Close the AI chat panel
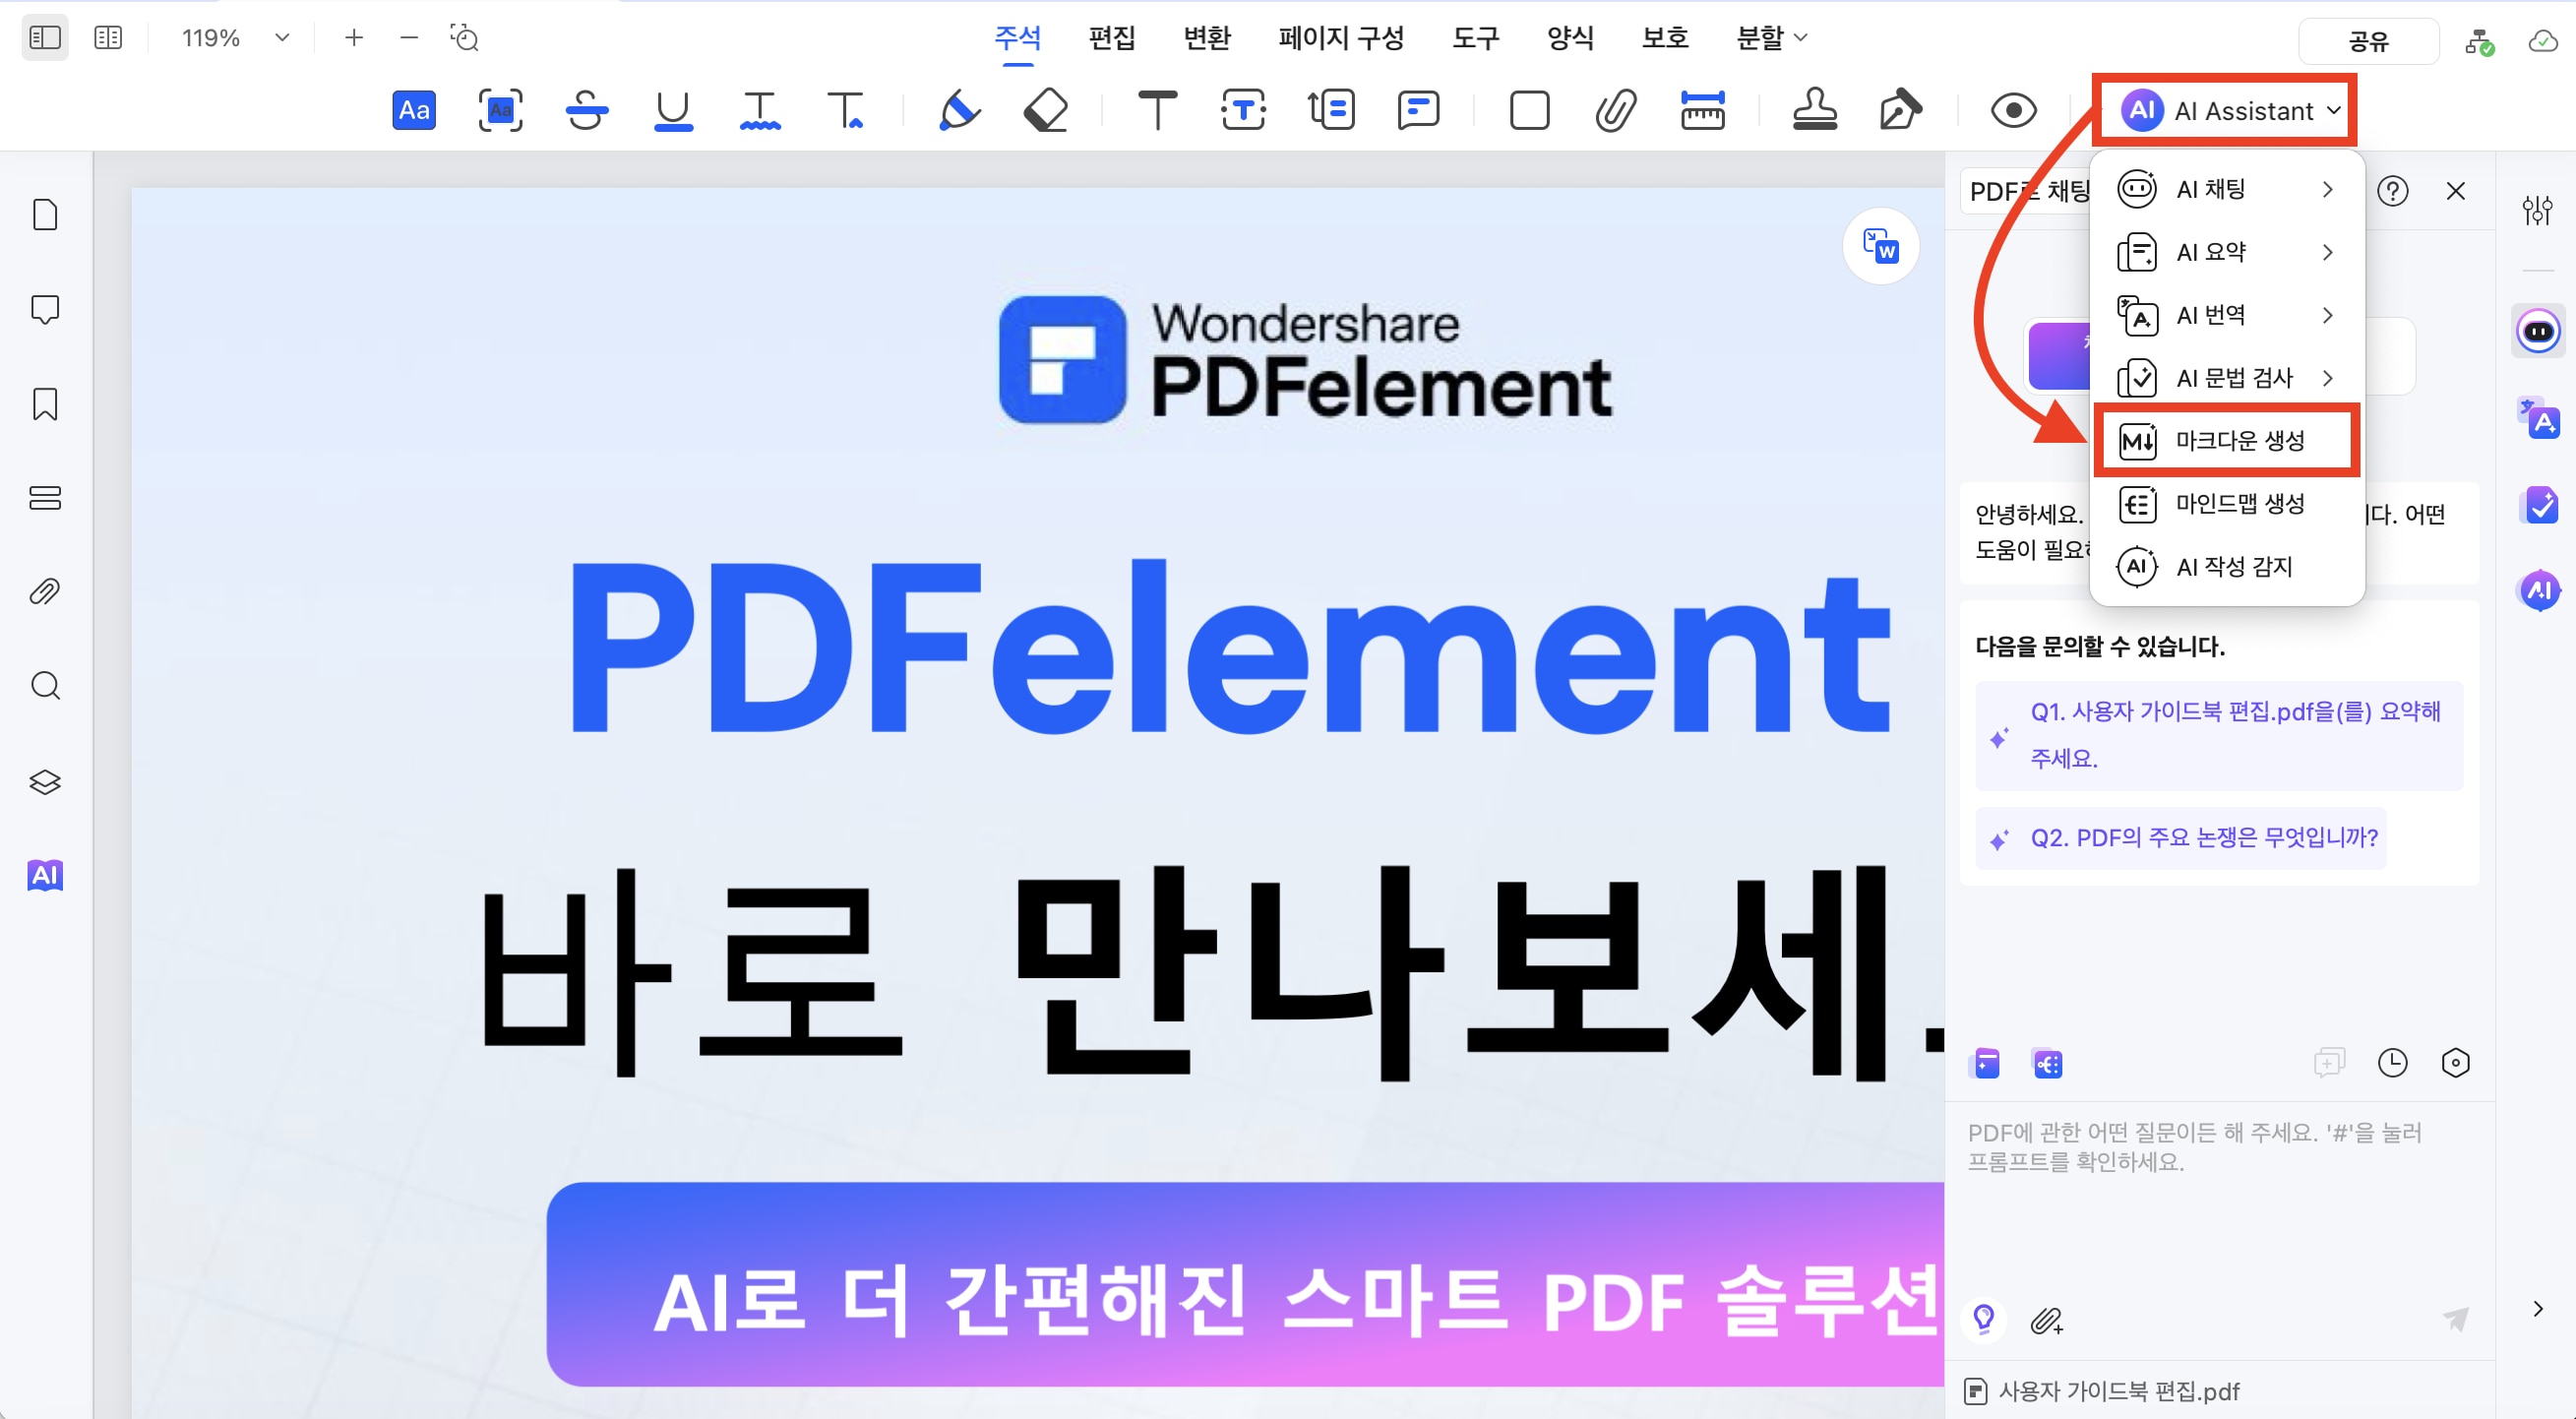Screen dimensions: 2576x1419 pyautogui.click(x=2455, y=190)
